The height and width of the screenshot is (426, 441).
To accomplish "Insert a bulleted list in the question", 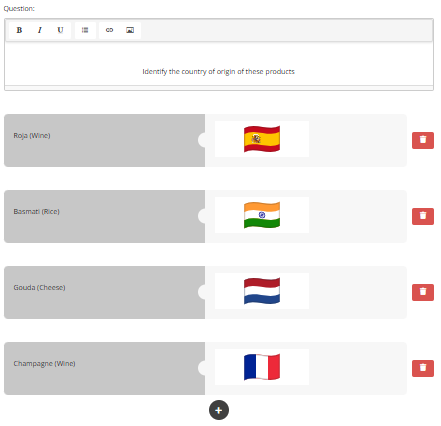I will pyautogui.click(x=85, y=30).
